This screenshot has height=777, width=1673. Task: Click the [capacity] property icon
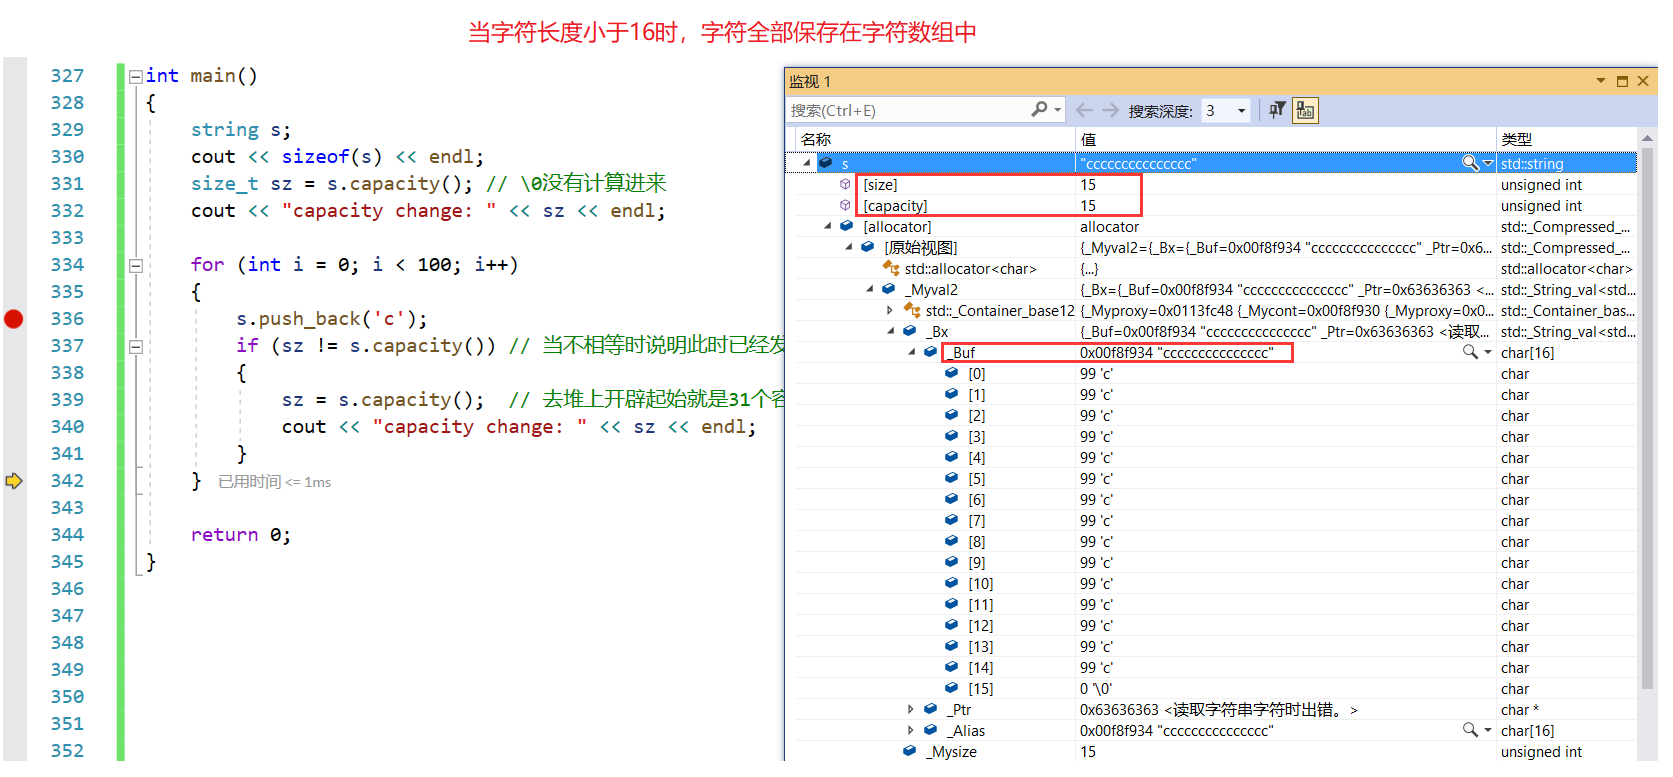(846, 206)
